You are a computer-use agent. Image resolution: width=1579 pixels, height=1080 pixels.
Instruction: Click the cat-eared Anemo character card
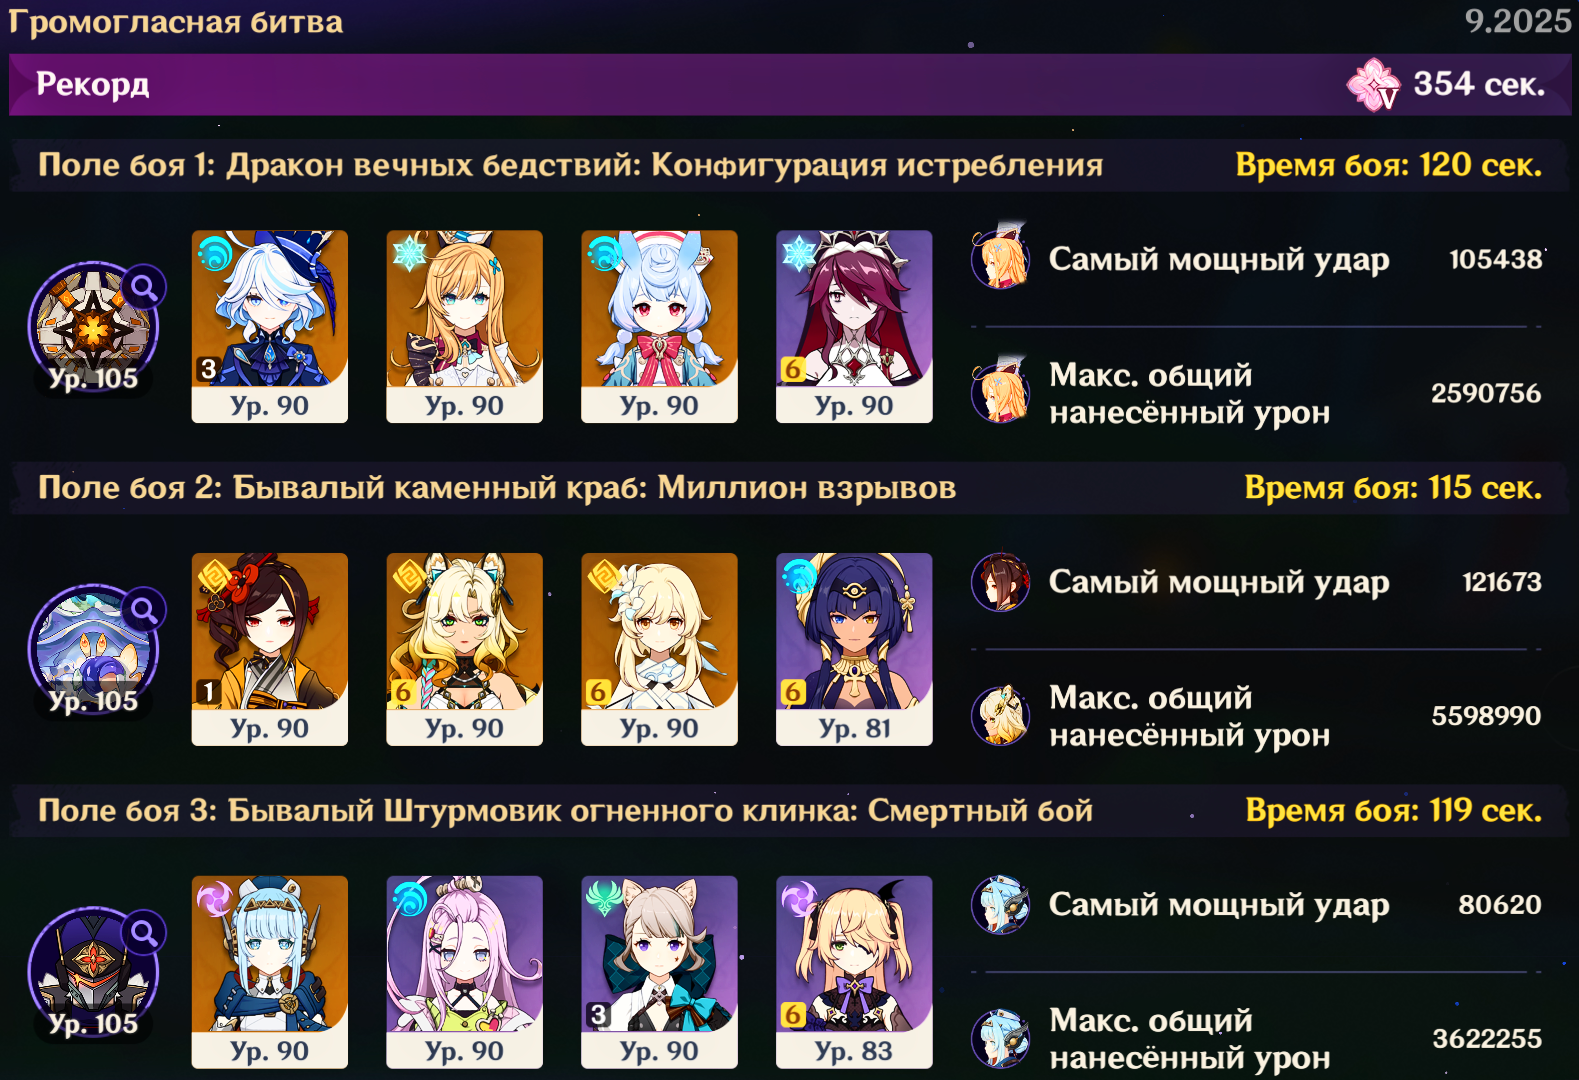click(659, 972)
